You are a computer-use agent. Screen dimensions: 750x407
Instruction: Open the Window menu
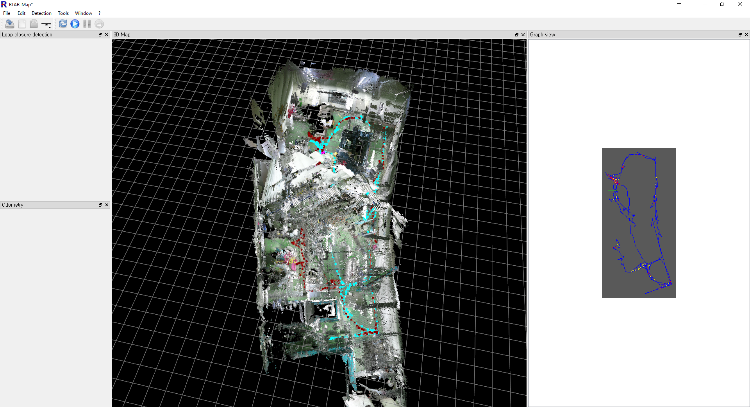[82, 13]
